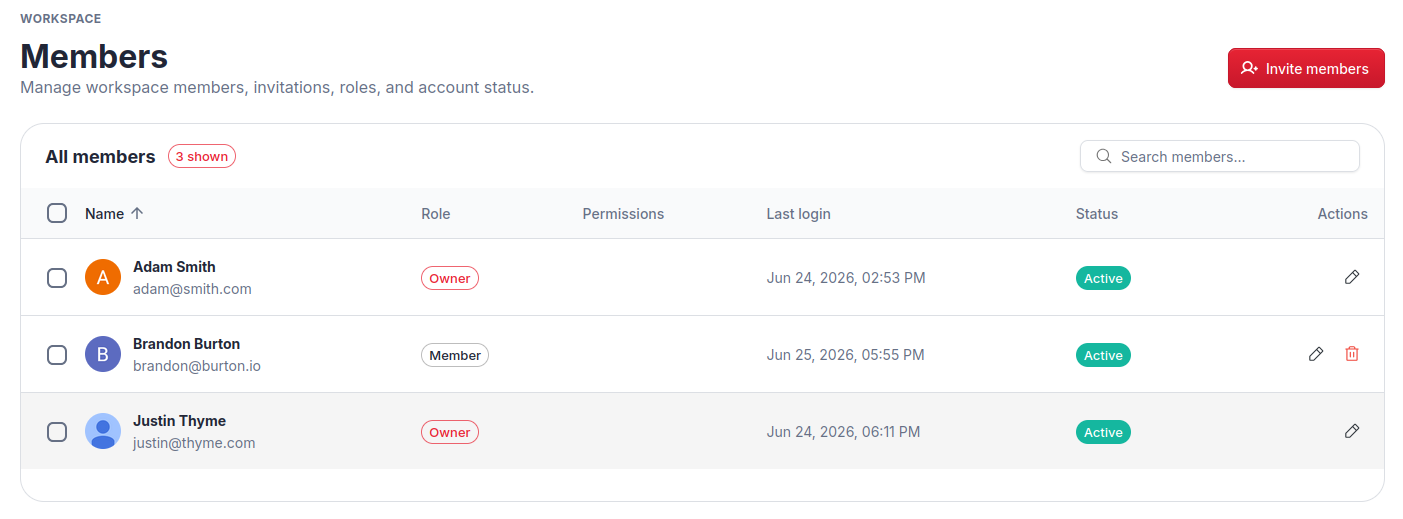Edit Justin Thyme using the pencil icon
The width and height of the screenshot is (1403, 519).
click(1352, 431)
